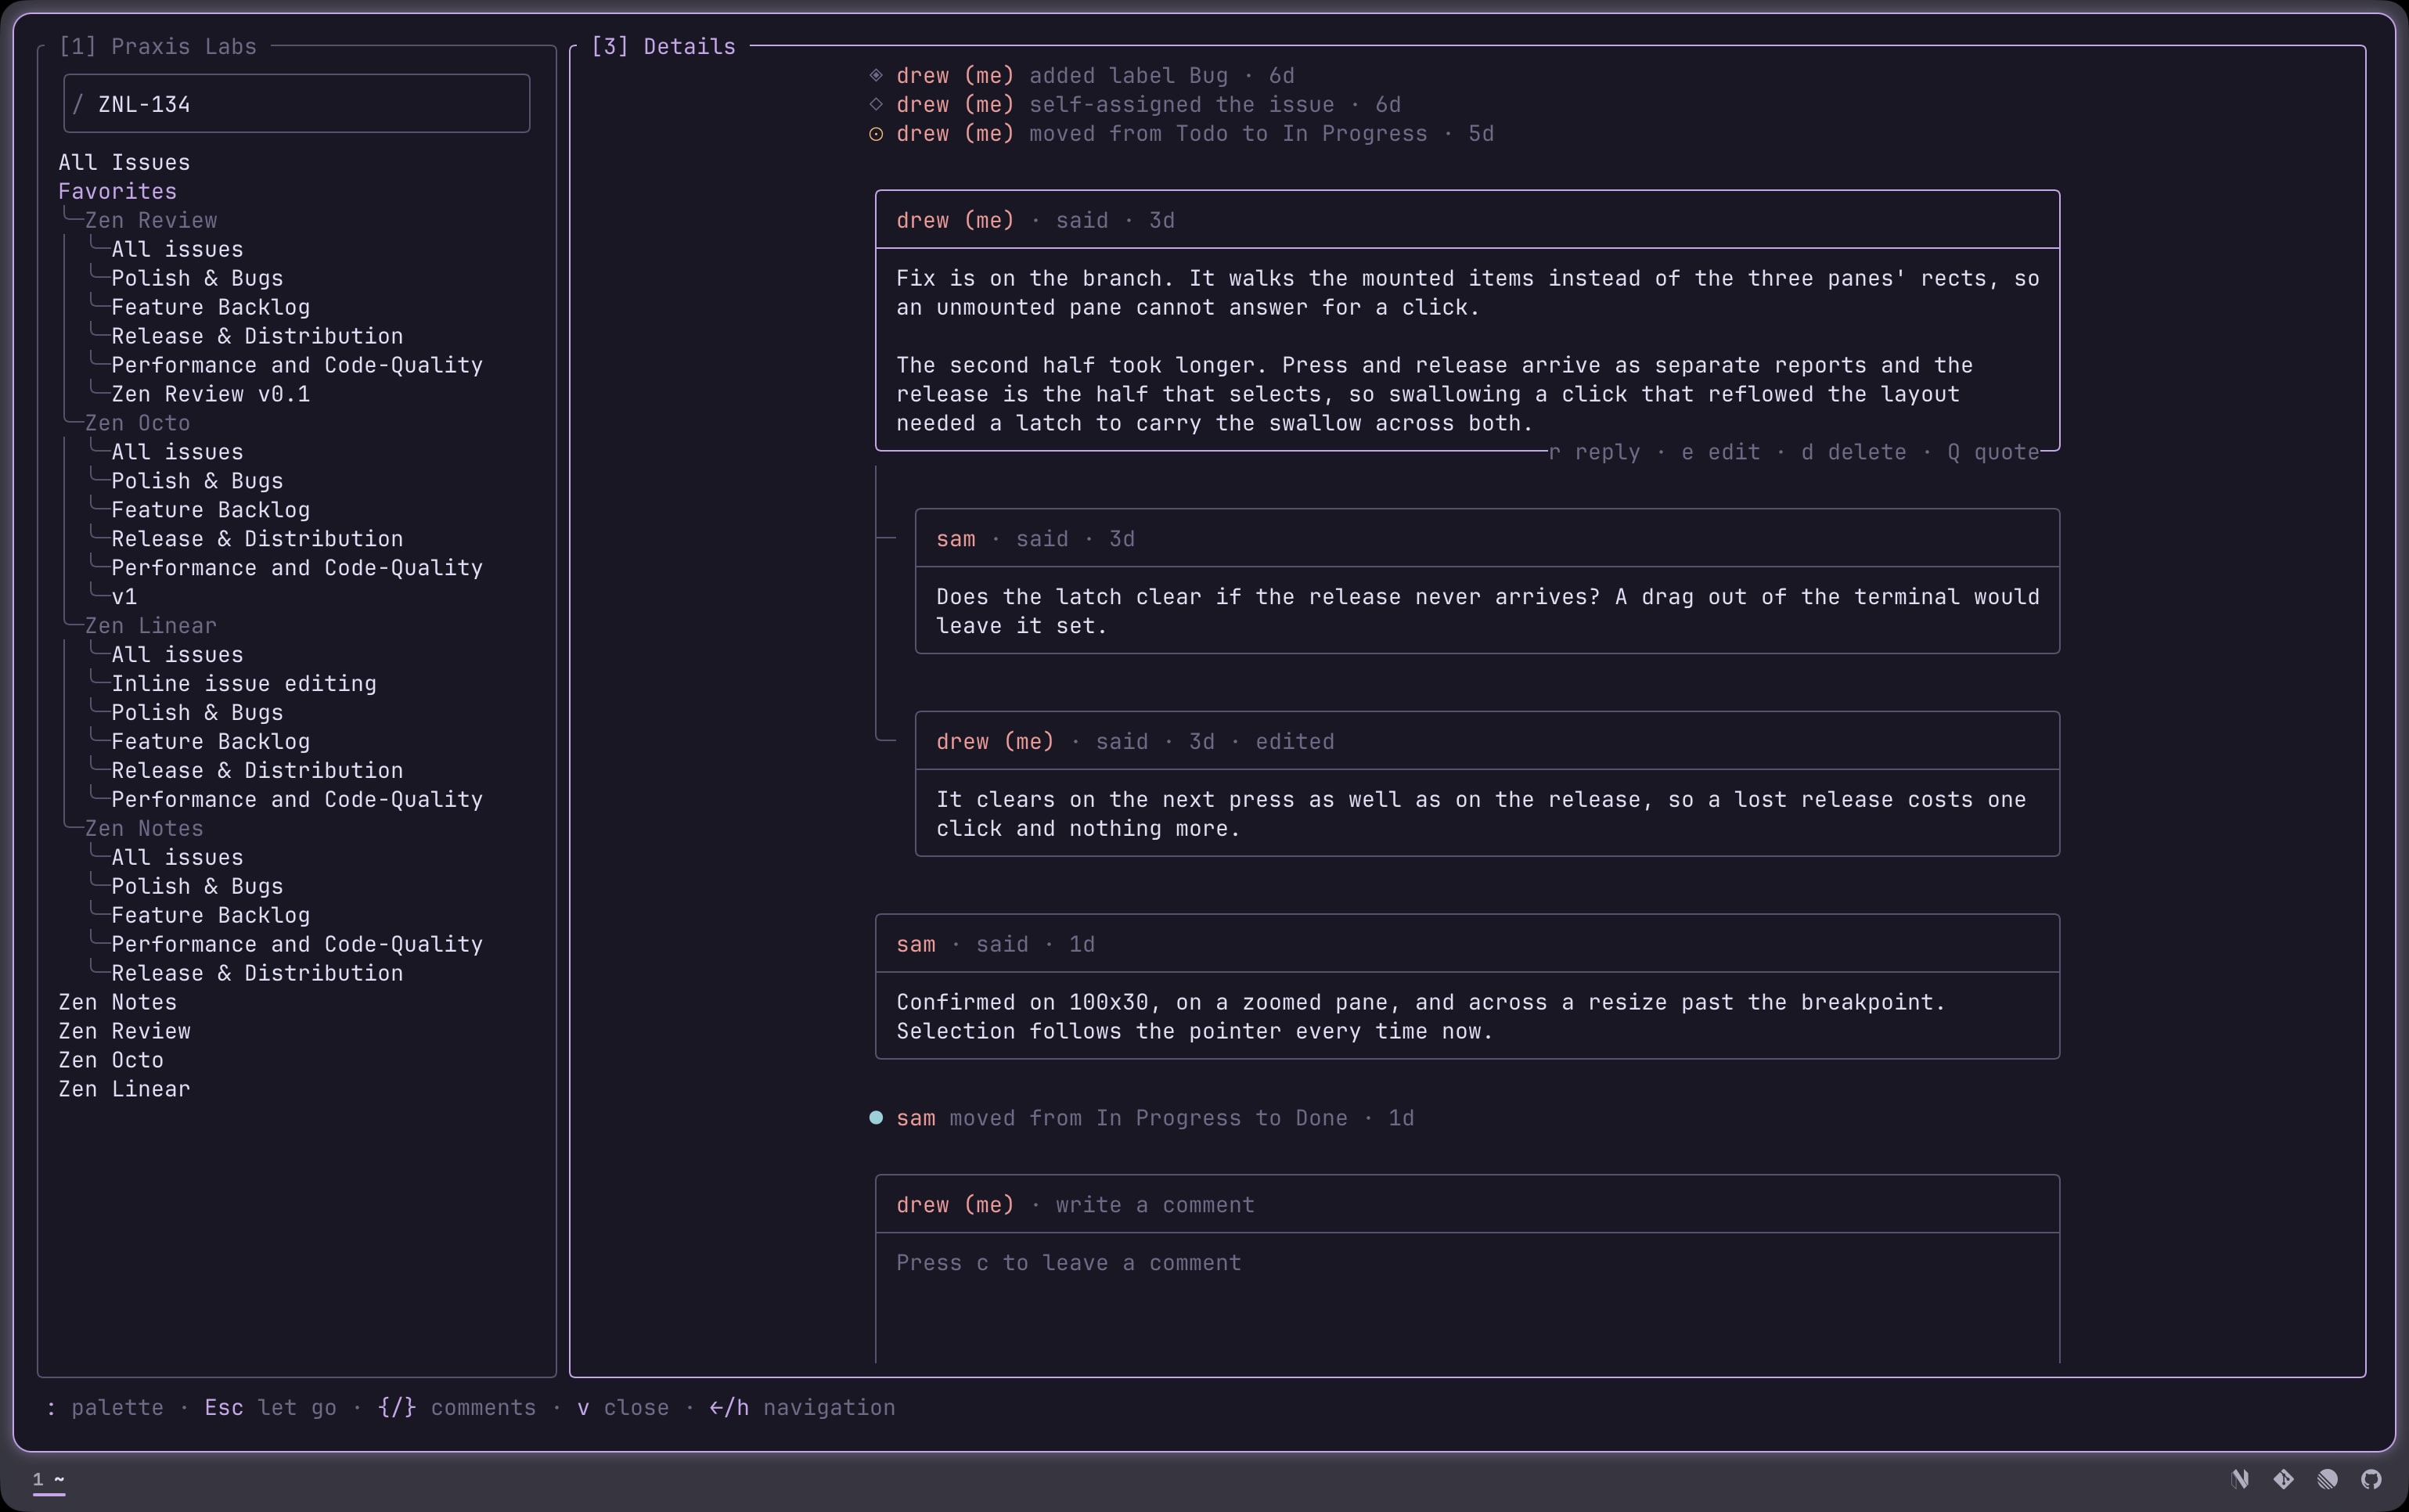Select sam's 'Confirmed on 100x30' comment
This screenshot has width=2409, height=1512.
point(1467,987)
